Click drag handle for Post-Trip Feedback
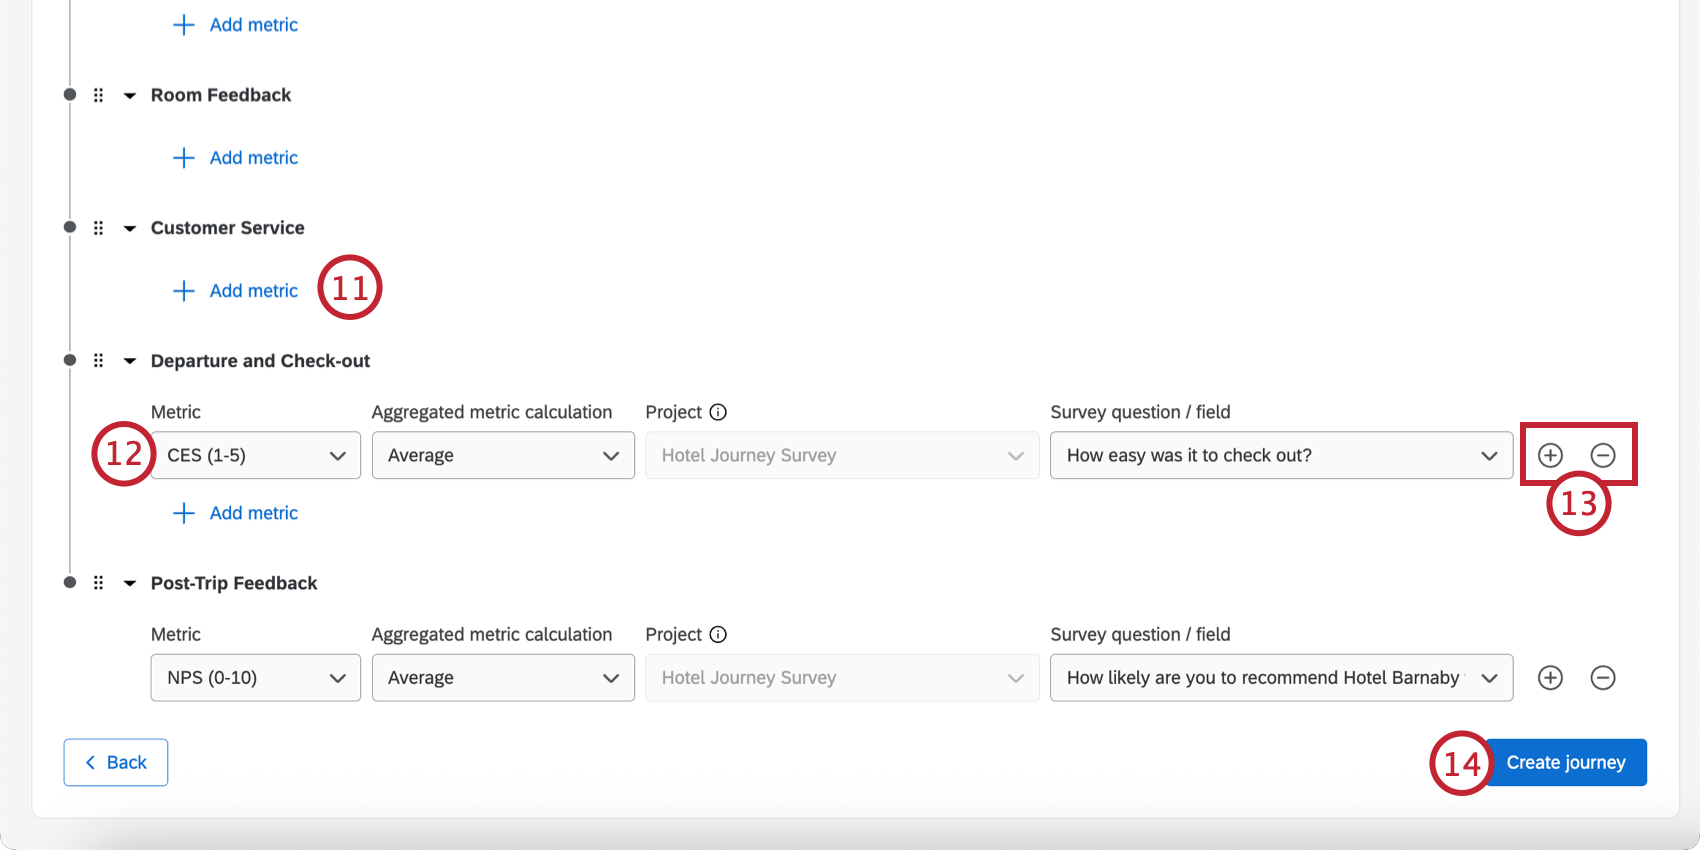Screen dimensions: 1700x850 click(98, 583)
